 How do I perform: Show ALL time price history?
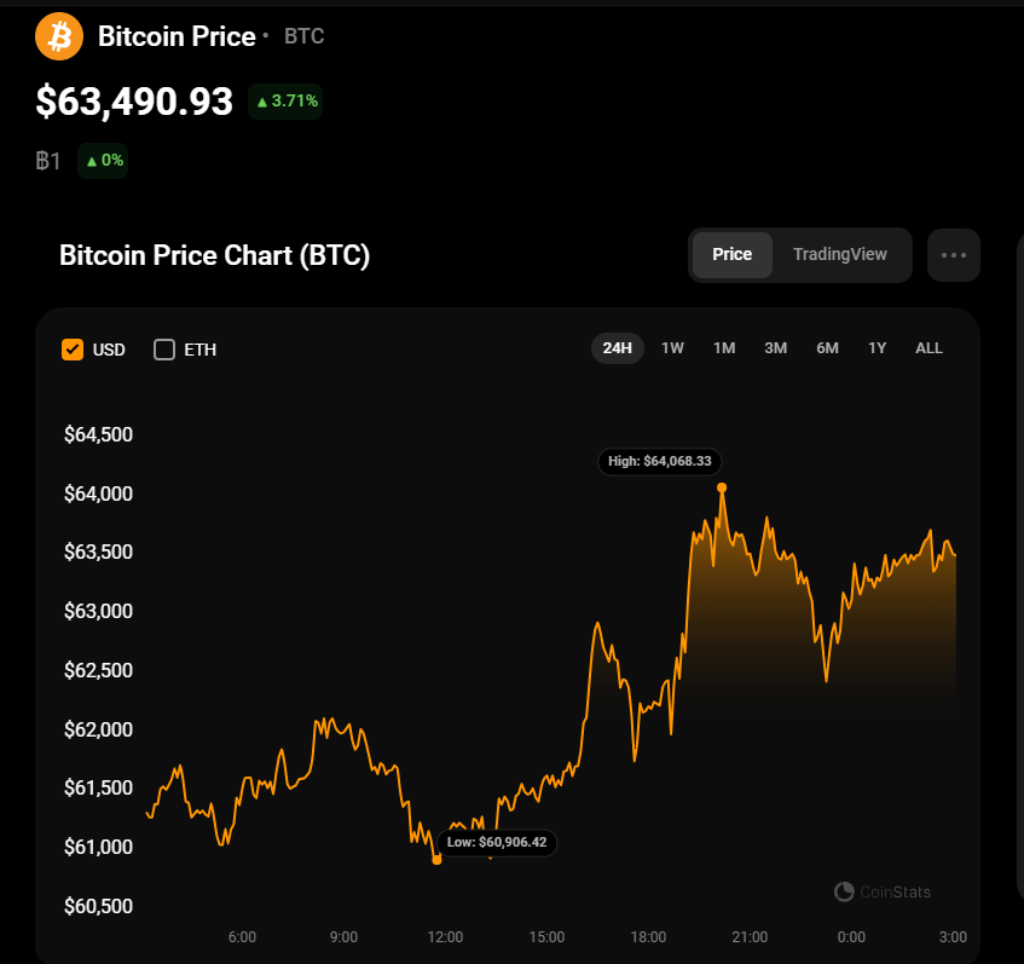click(929, 348)
